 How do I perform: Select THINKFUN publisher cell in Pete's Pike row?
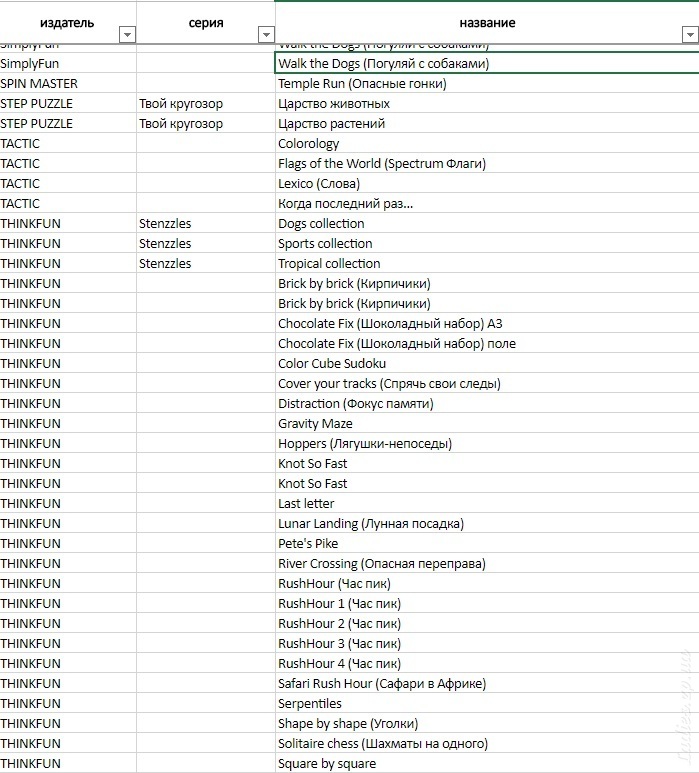68,543
